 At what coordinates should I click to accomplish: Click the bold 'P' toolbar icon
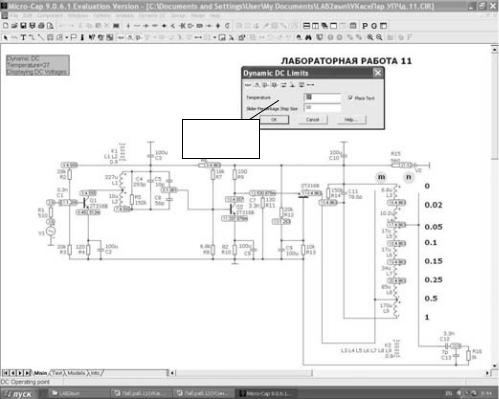pyautogui.click(x=365, y=26)
